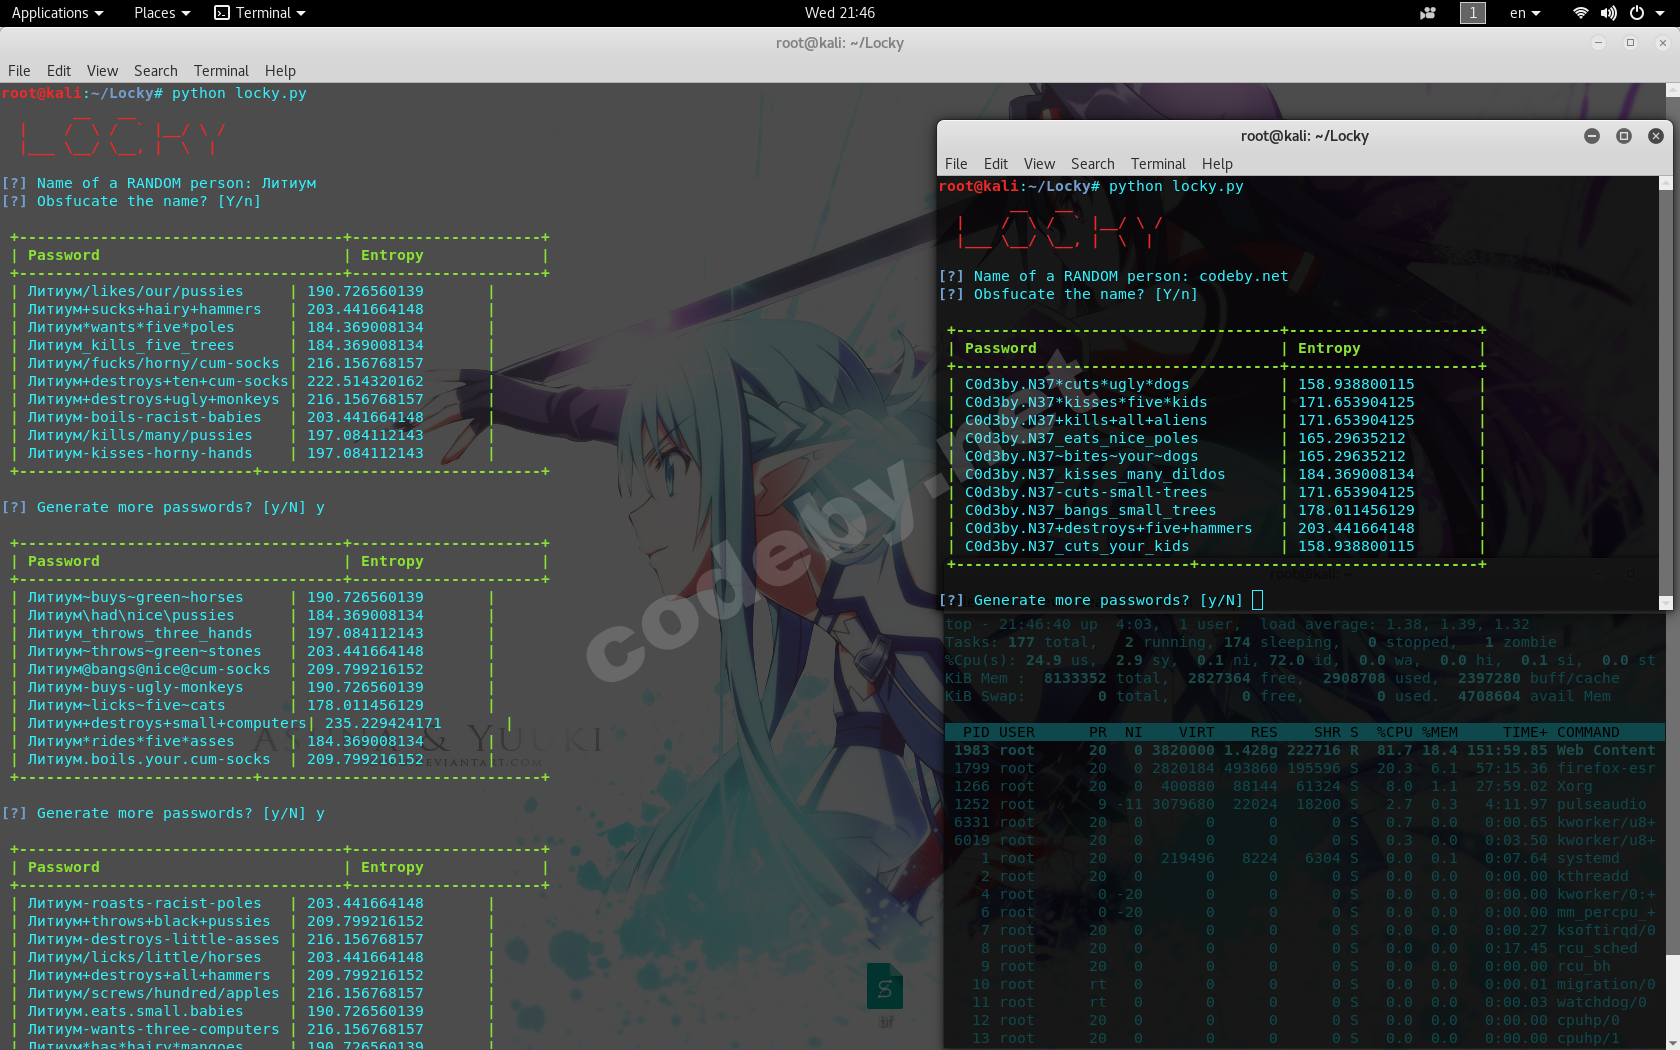Click password 'C0d3by.N37_eats_nice_poles'
This screenshot has height=1050, width=1680.
pyautogui.click(x=1081, y=438)
